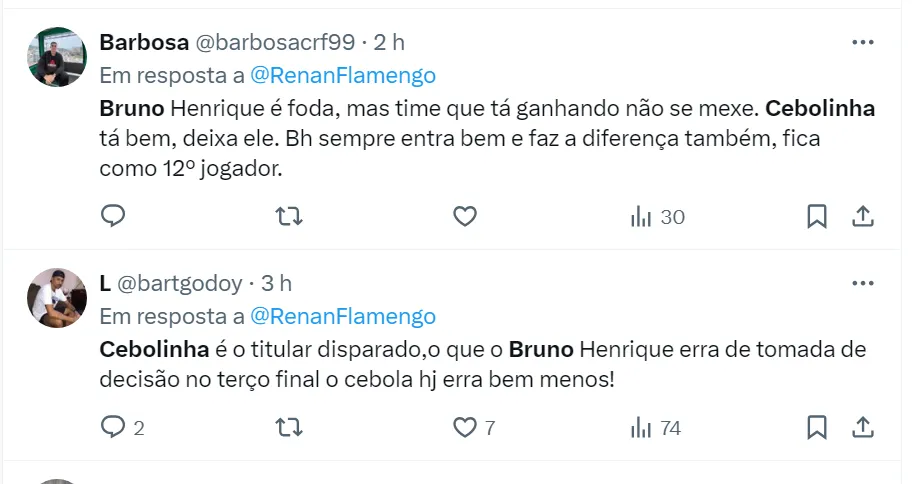Open Barbosa's profile picture
This screenshot has height=484, width=914.
[57, 57]
